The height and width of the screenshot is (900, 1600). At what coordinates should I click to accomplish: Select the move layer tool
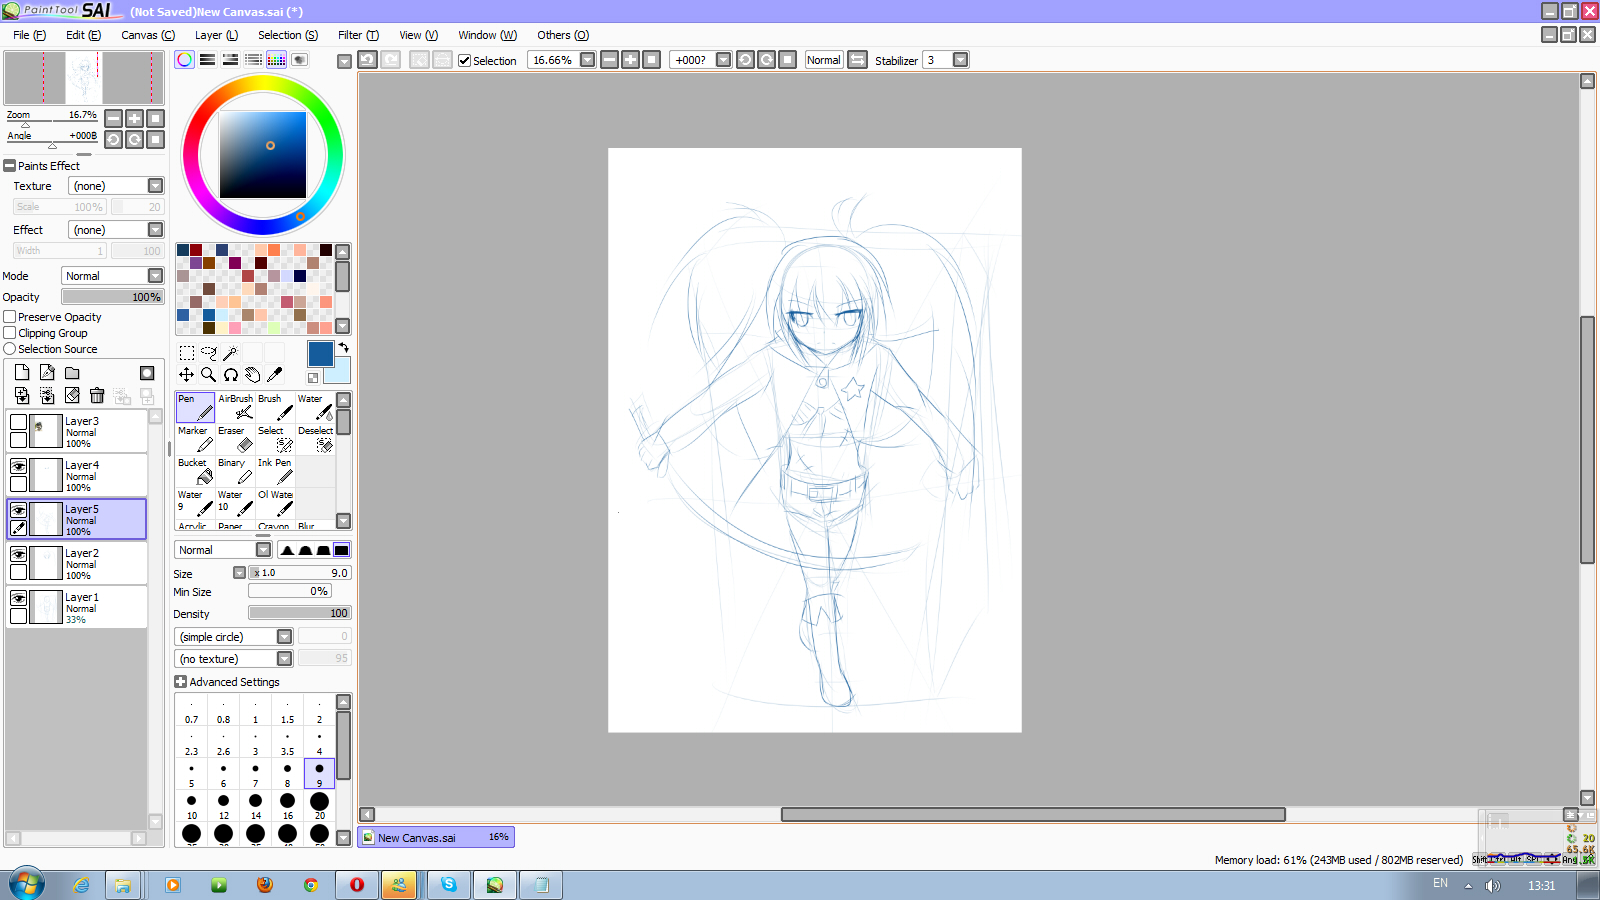pos(187,375)
